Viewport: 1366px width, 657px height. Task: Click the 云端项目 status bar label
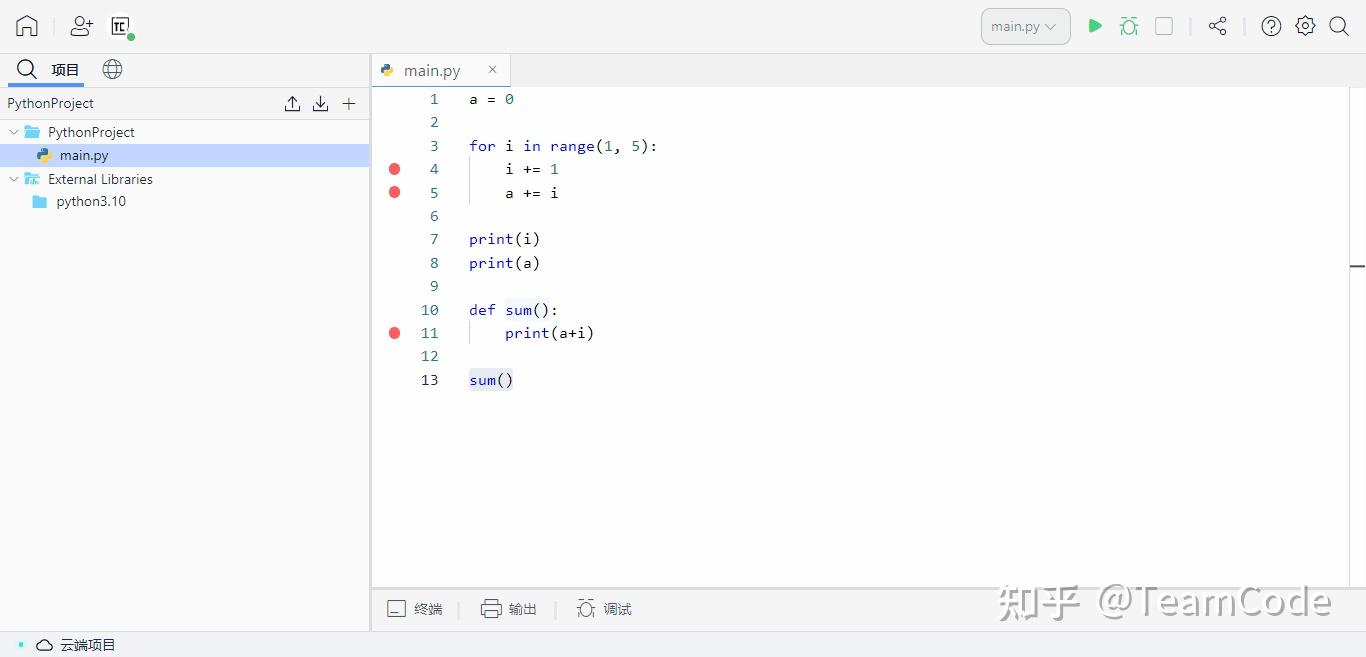pos(88,645)
